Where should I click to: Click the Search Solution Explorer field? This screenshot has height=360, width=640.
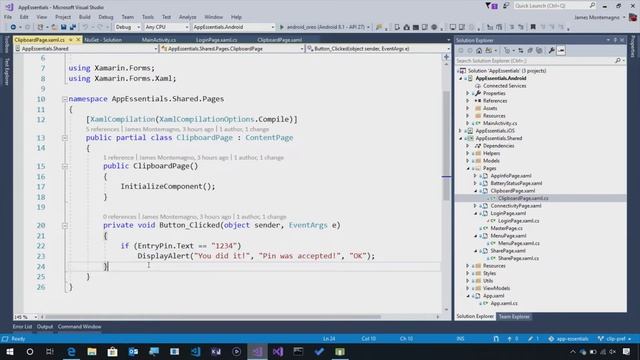click(x=540, y=61)
